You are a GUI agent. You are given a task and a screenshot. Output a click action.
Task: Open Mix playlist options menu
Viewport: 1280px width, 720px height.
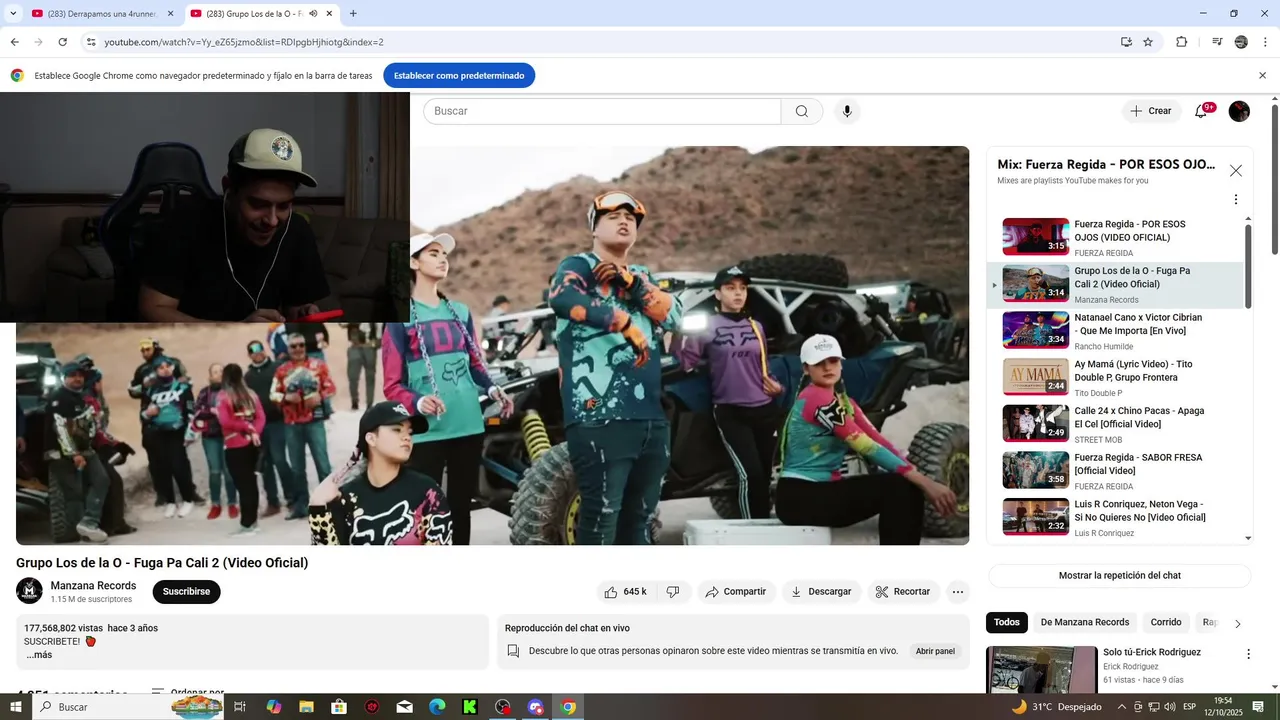(1236, 200)
